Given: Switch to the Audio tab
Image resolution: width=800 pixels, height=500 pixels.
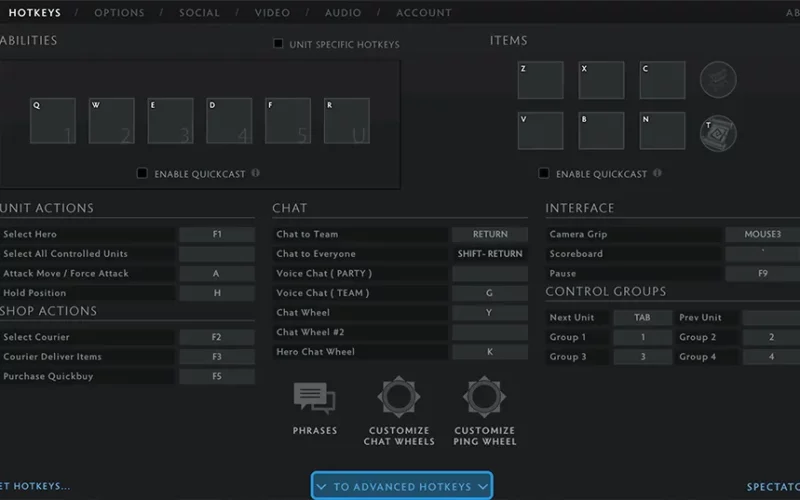Looking at the screenshot, I should pyautogui.click(x=343, y=13).
